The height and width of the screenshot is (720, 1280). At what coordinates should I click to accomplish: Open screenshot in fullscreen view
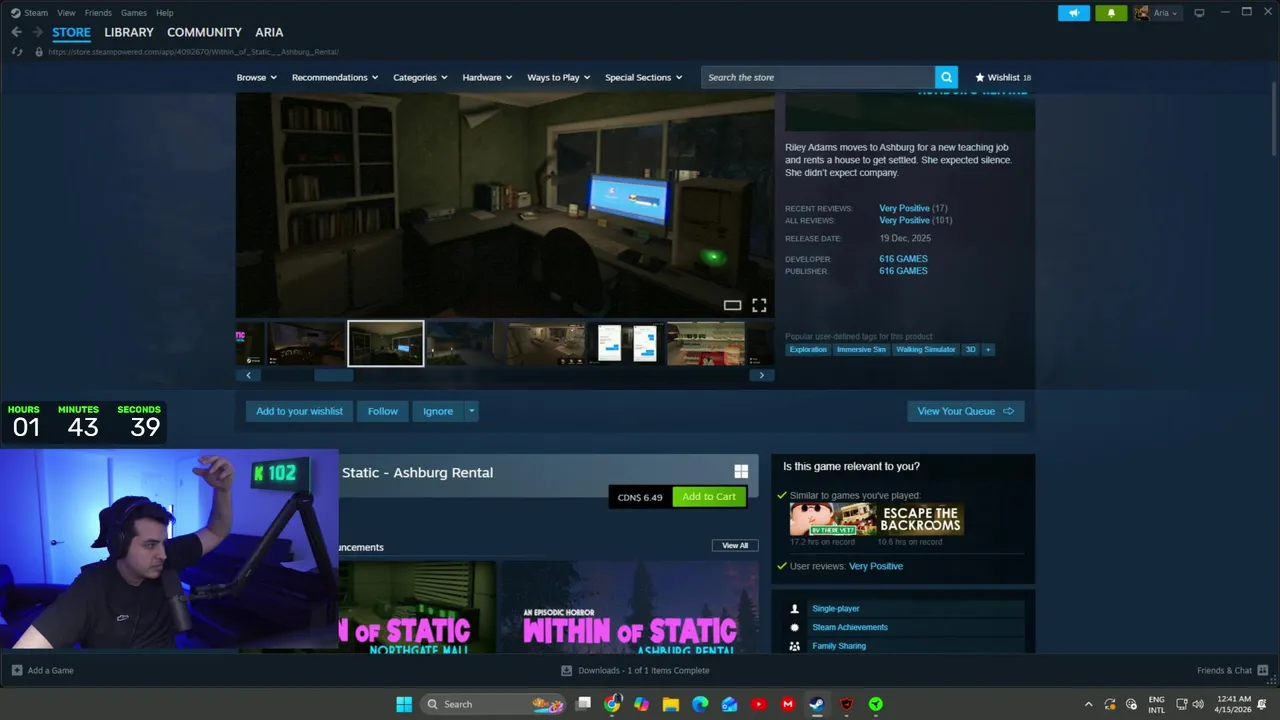coord(759,305)
